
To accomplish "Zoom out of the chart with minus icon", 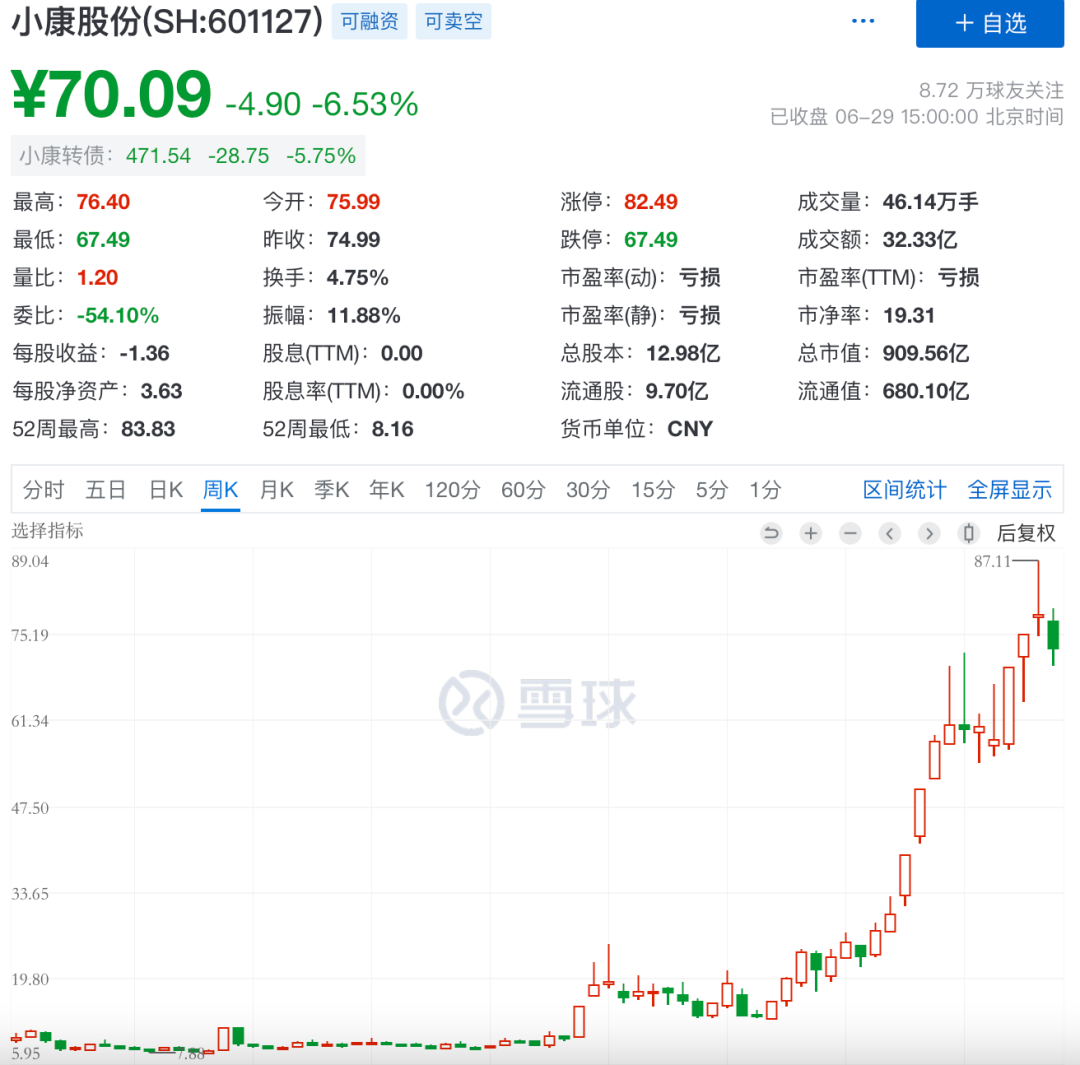I will 850,533.
